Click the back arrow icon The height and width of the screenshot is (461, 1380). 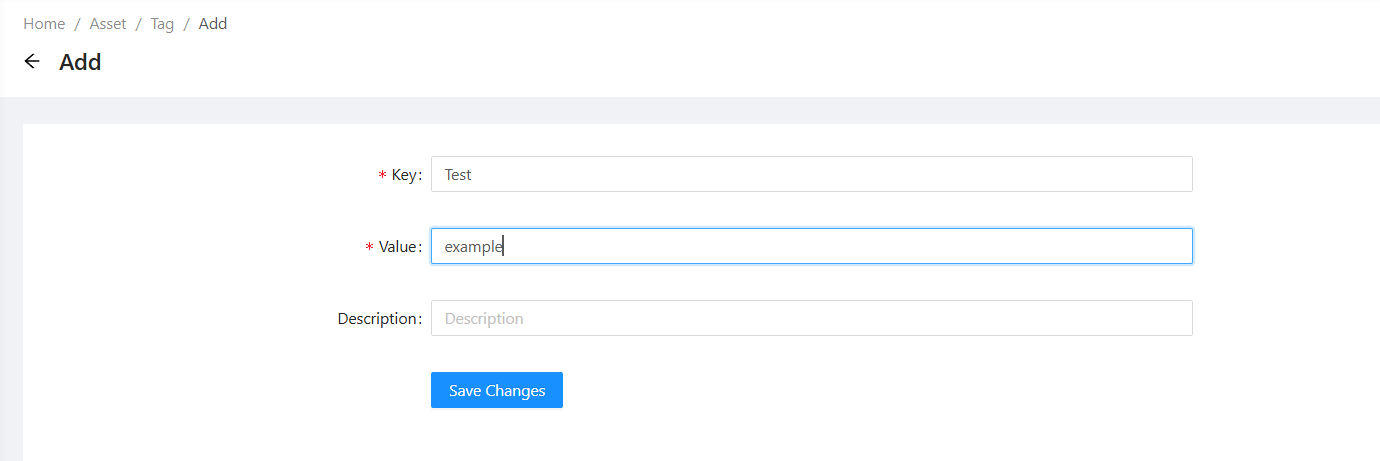[x=32, y=62]
